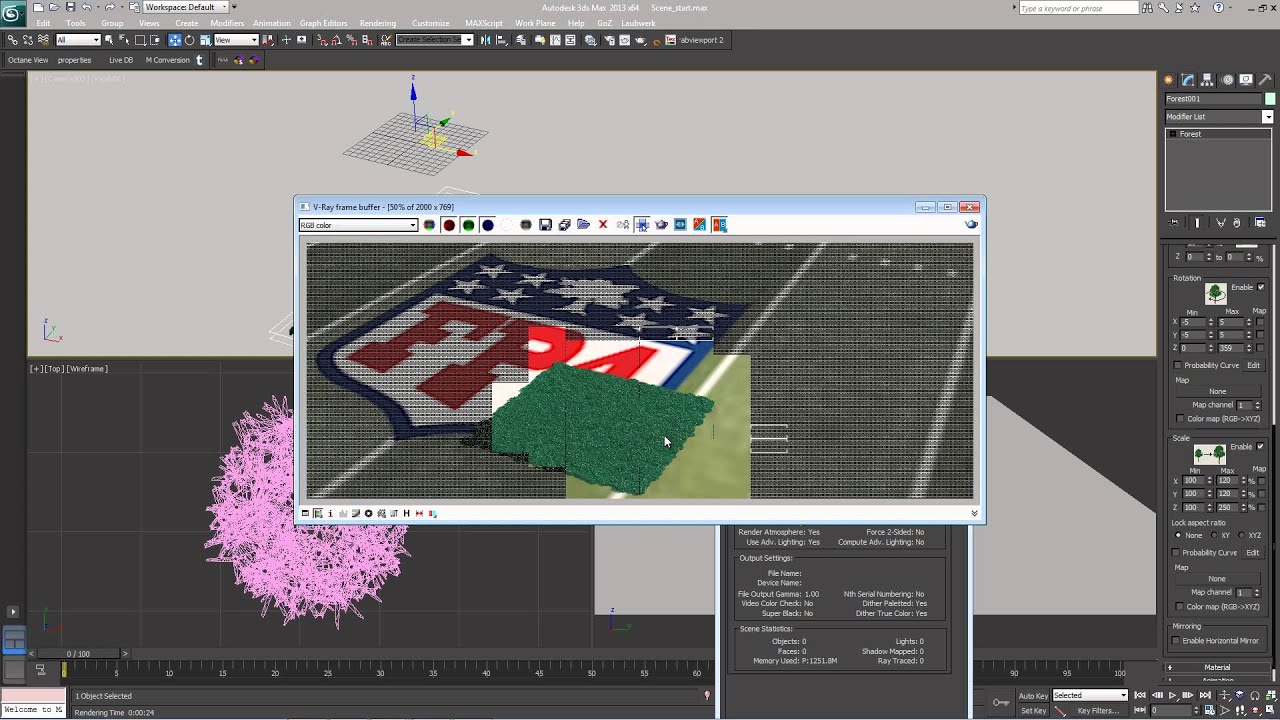This screenshot has height=720, width=1280.
Task: Click the M Conversion button
Action: pyautogui.click(x=168, y=60)
